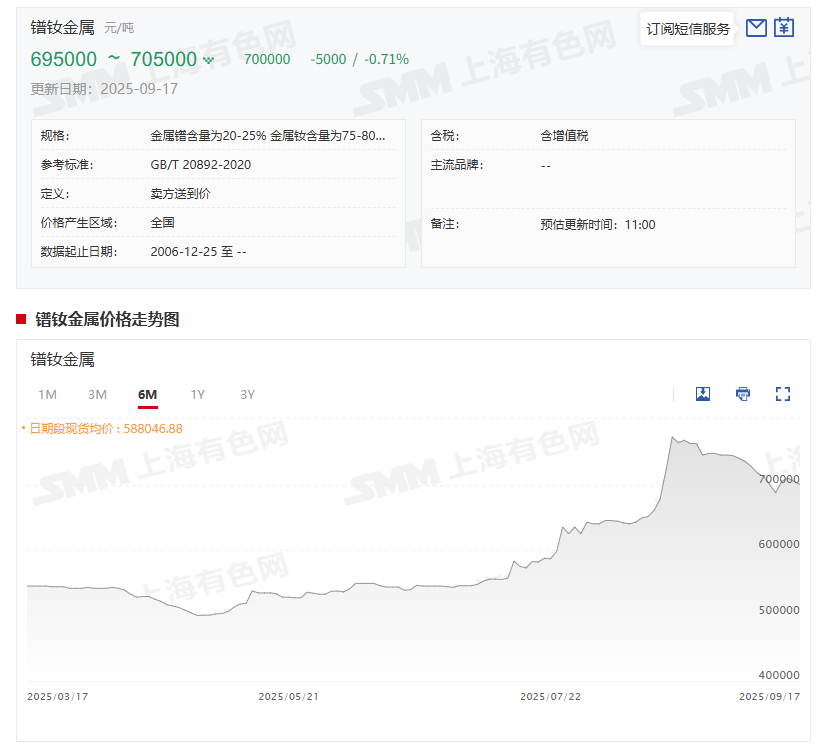This screenshot has height=753, width=823.
Task: Click the truncated 规格 specification text
Action: tap(268, 135)
